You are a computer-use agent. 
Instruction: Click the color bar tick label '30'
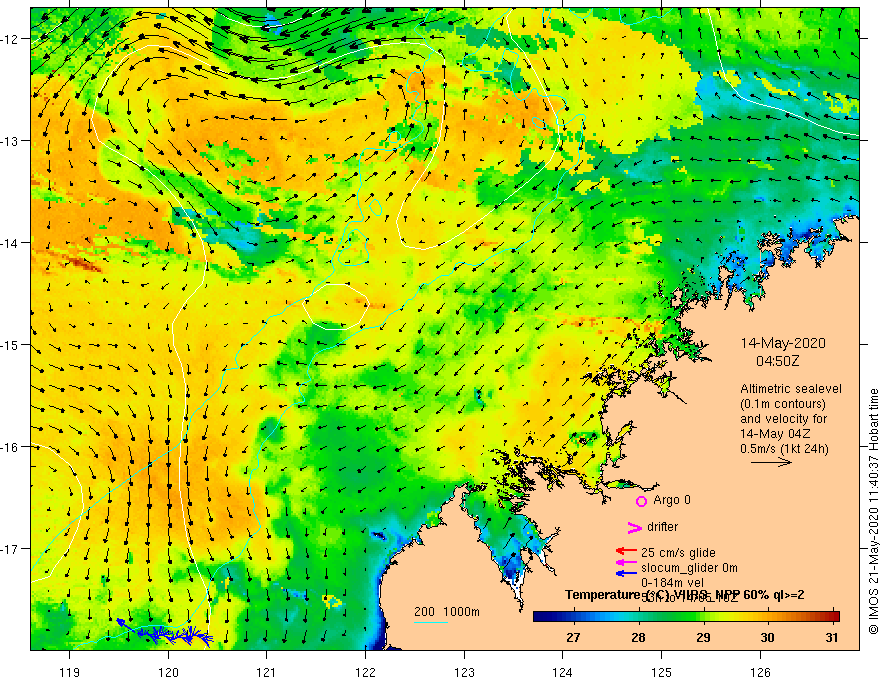pyautogui.click(x=767, y=637)
